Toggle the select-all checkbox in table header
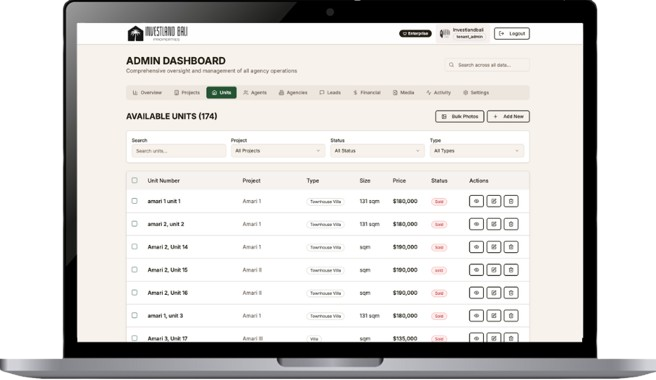 134,180
